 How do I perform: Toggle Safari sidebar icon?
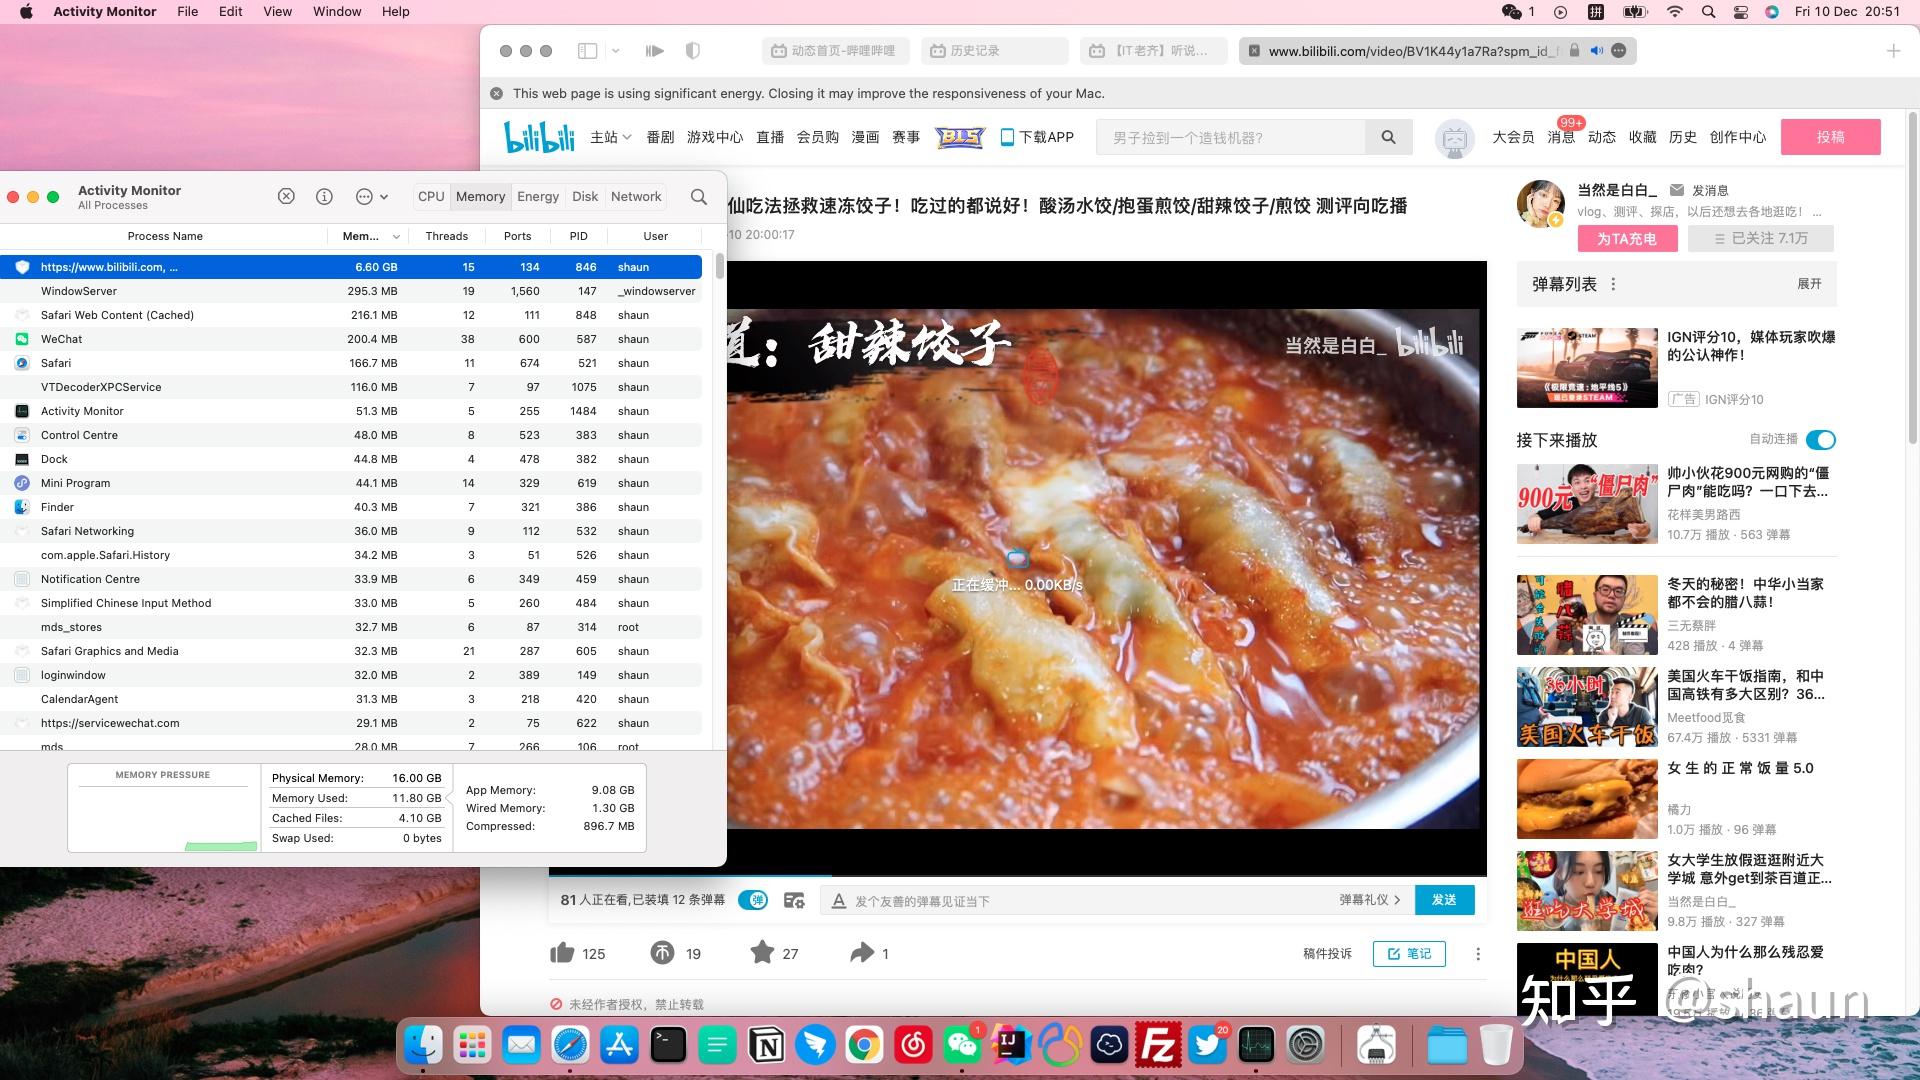(x=588, y=51)
